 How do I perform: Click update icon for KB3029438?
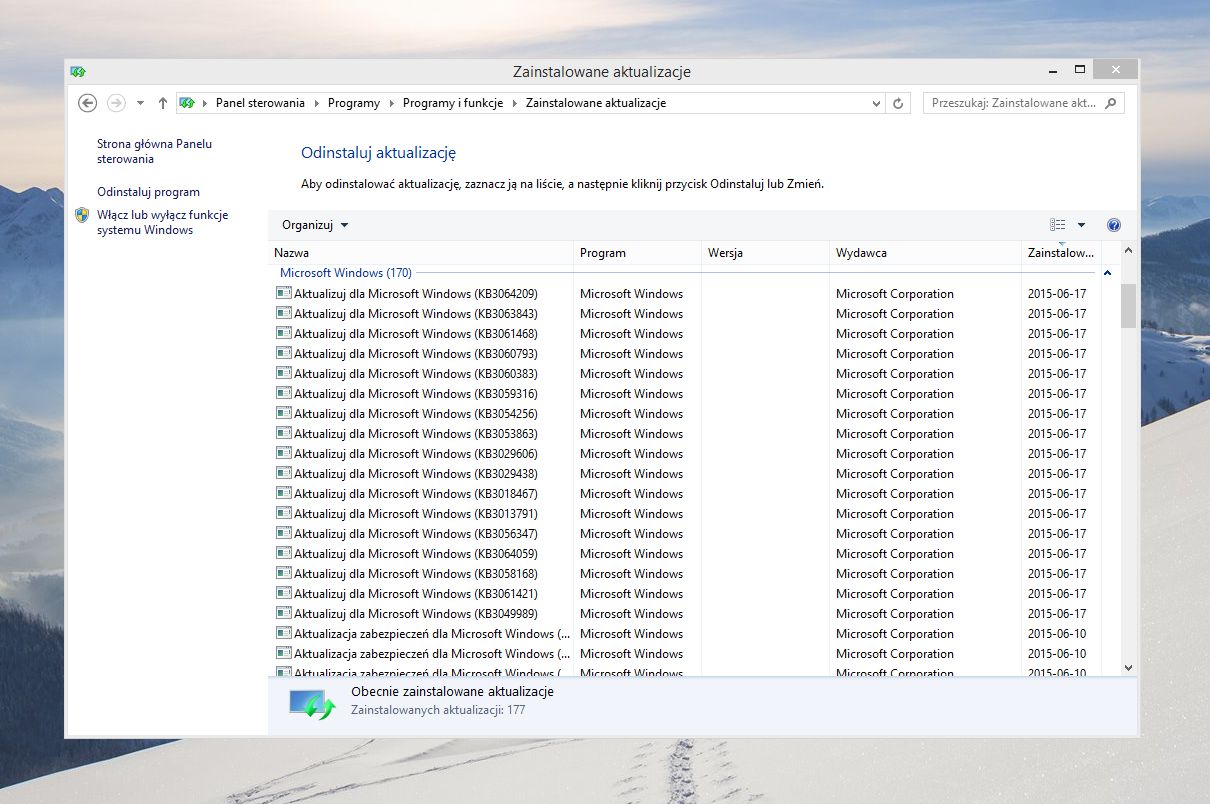[284, 473]
